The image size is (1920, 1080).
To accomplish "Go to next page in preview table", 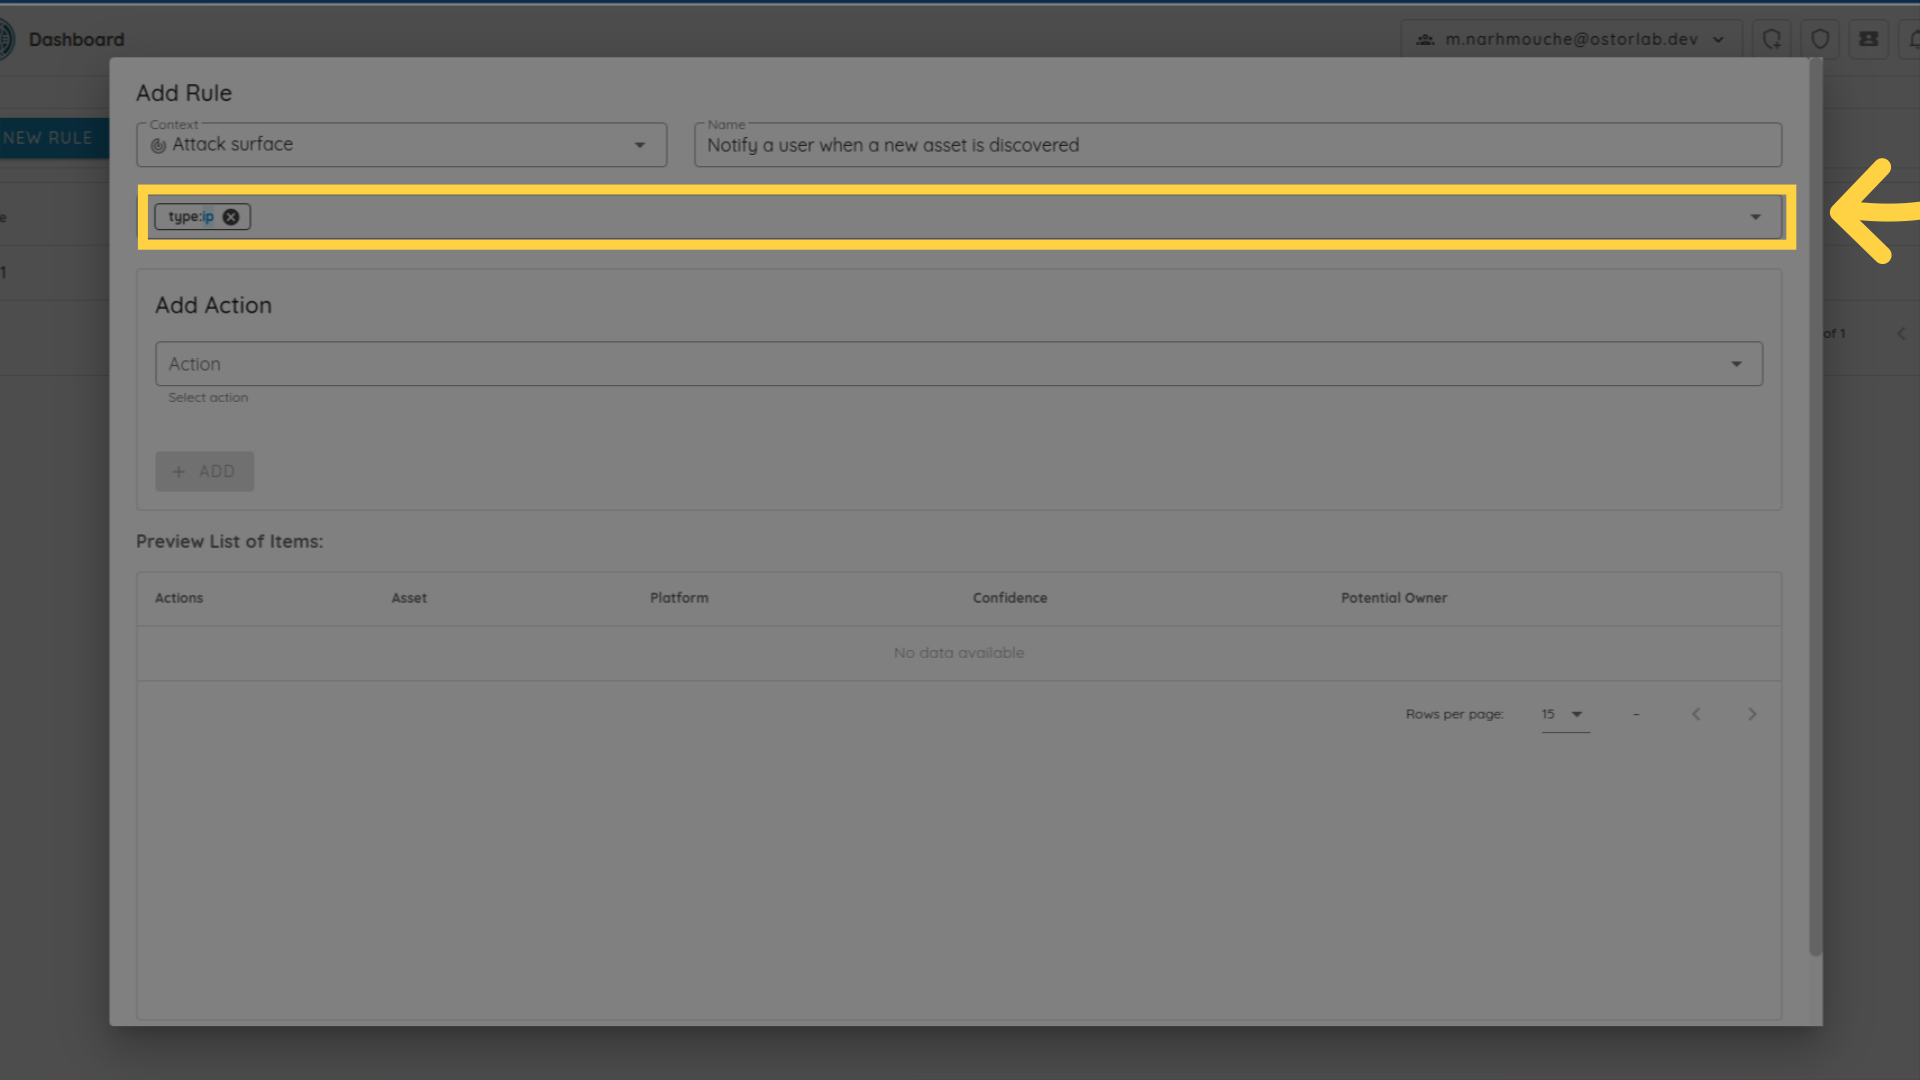I will click(x=1752, y=714).
